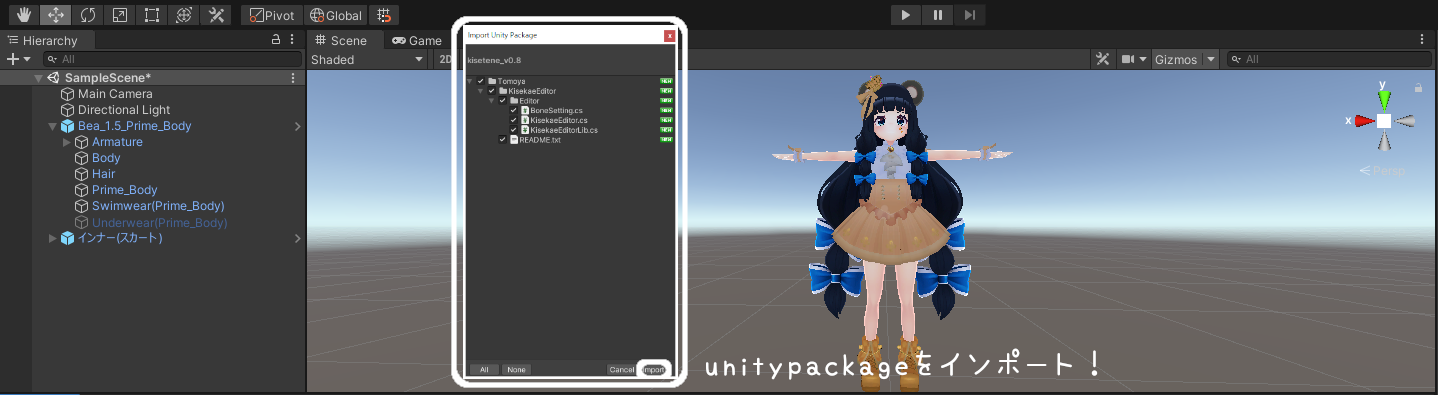Select the Rect Transform tool

pos(151,15)
